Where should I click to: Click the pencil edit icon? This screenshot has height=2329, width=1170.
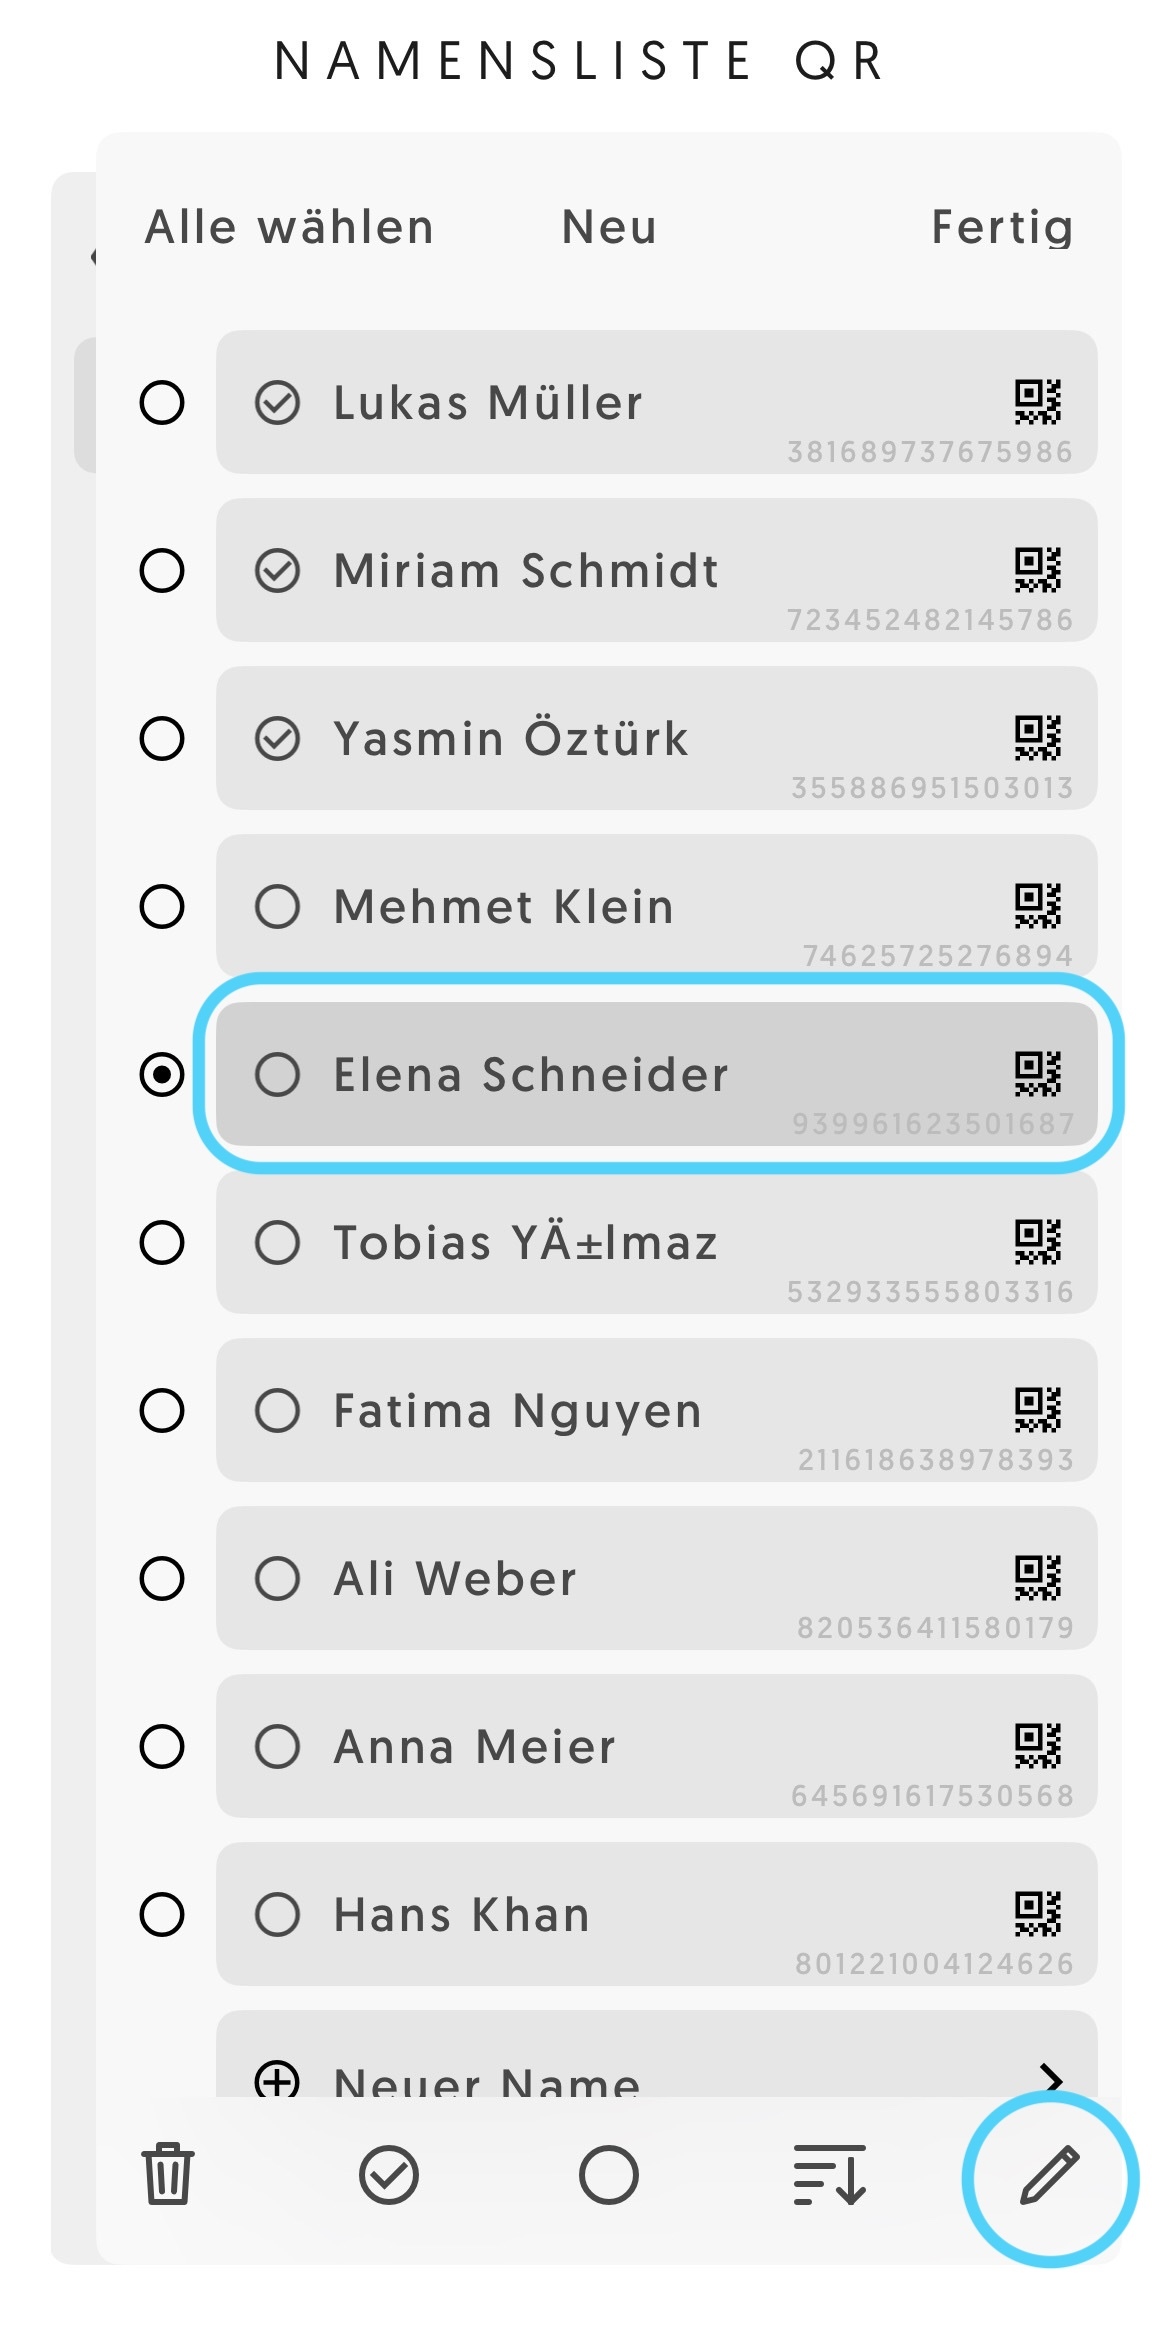coord(1050,2175)
